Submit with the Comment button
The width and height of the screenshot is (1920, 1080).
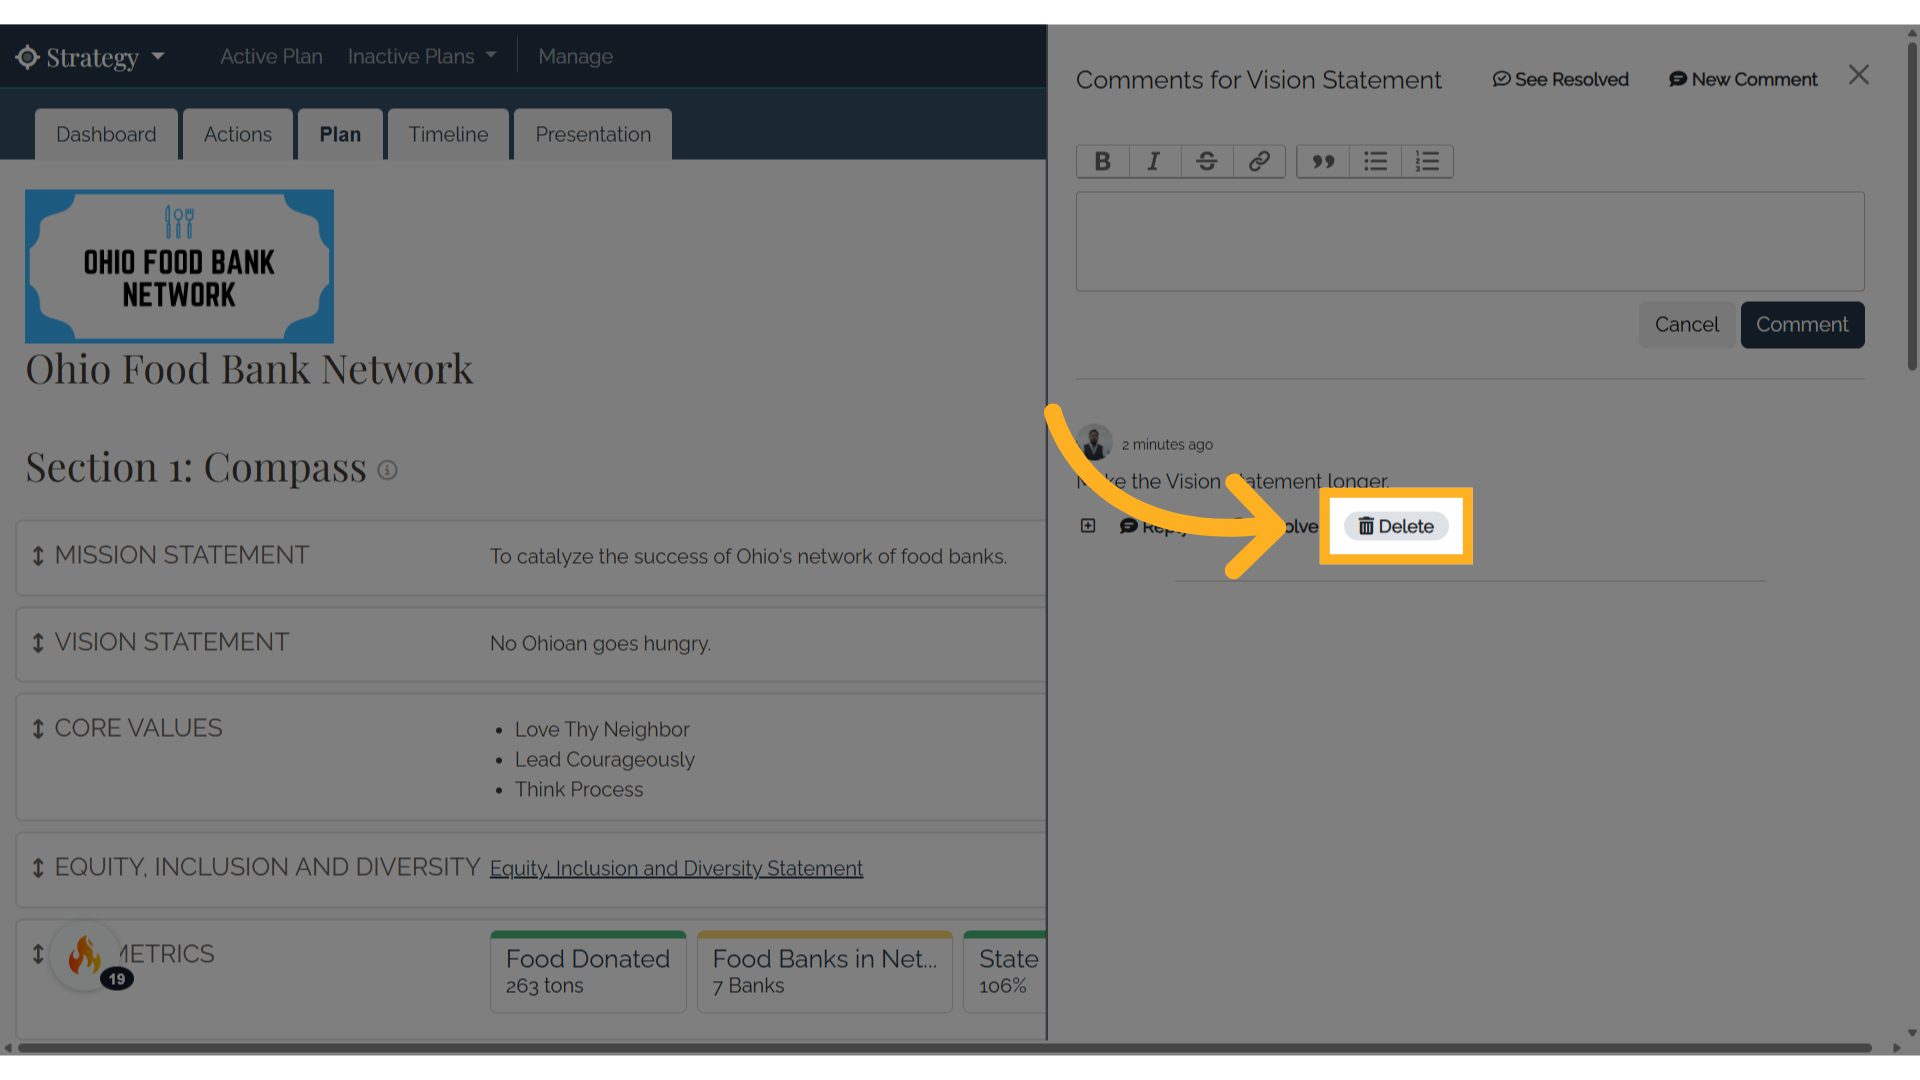click(x=1802, y=325)
